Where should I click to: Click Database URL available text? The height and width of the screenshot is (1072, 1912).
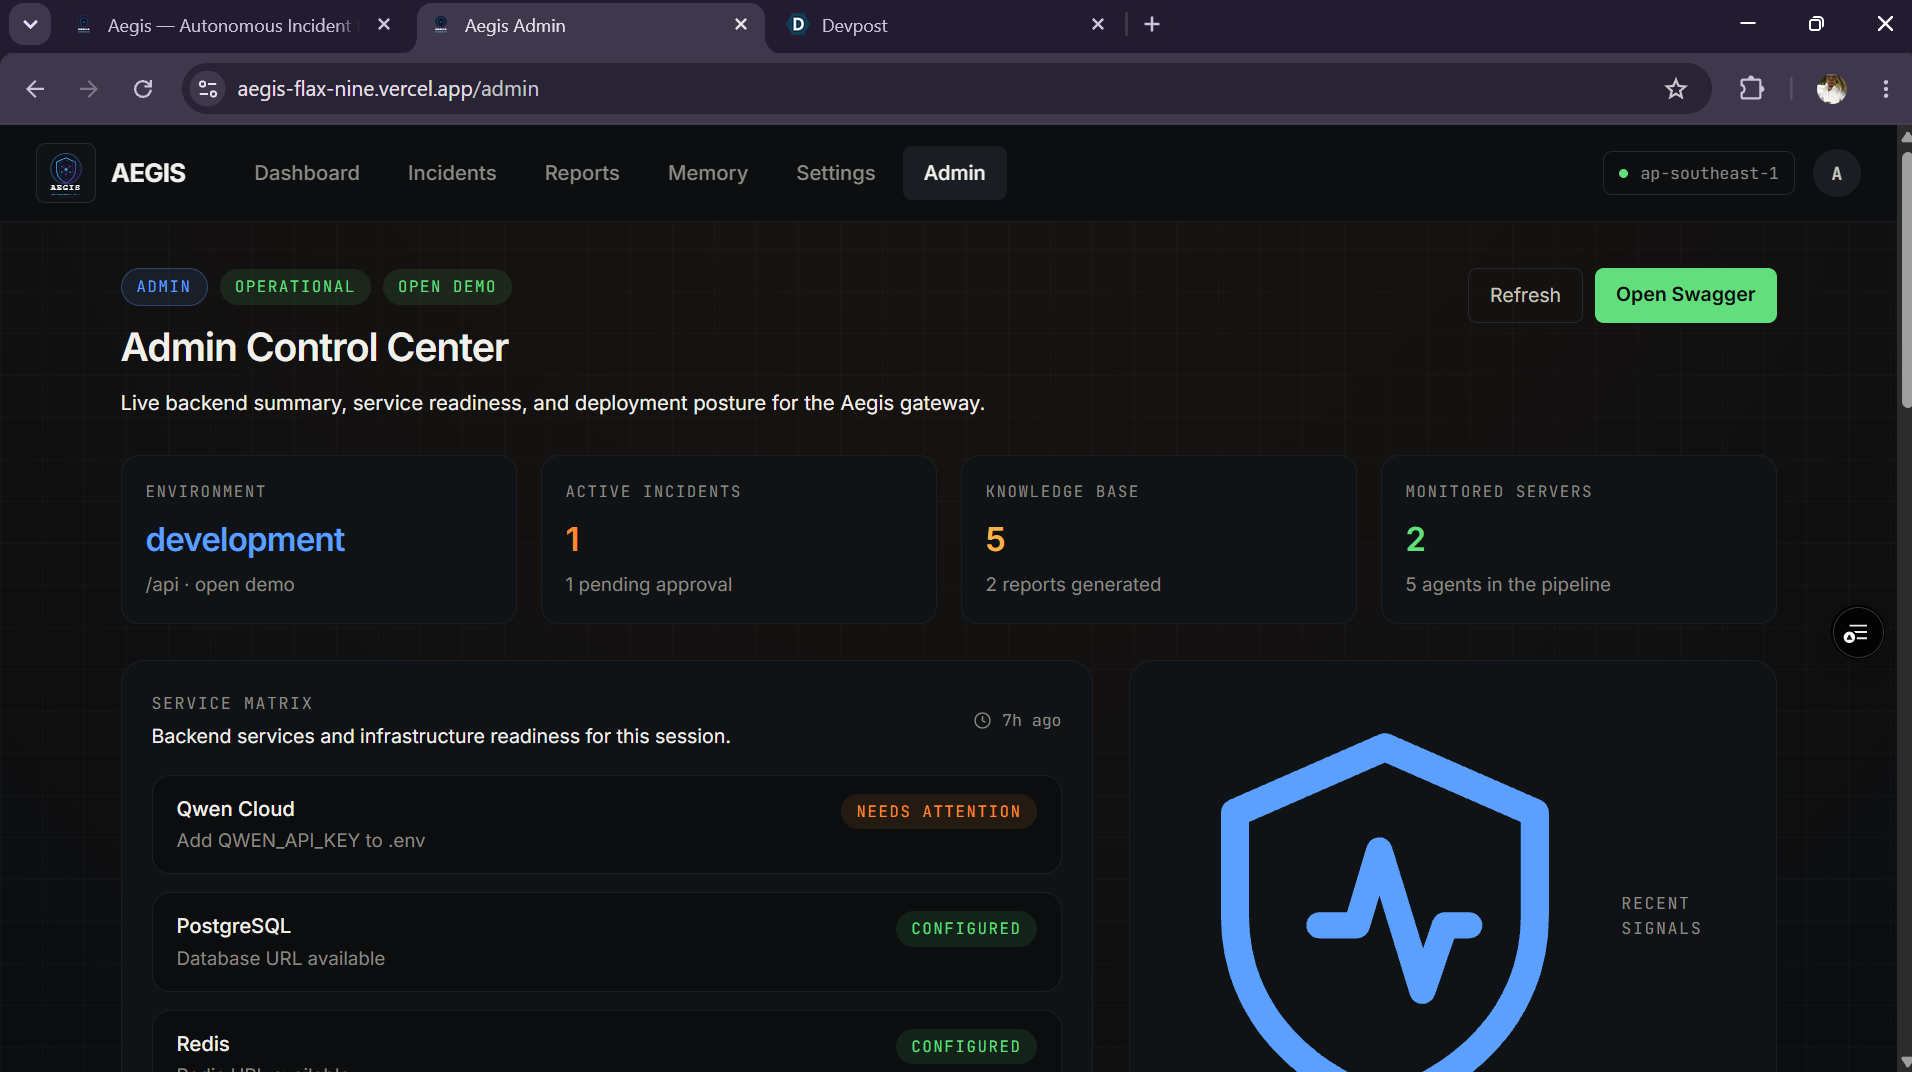tap(281, 959)
